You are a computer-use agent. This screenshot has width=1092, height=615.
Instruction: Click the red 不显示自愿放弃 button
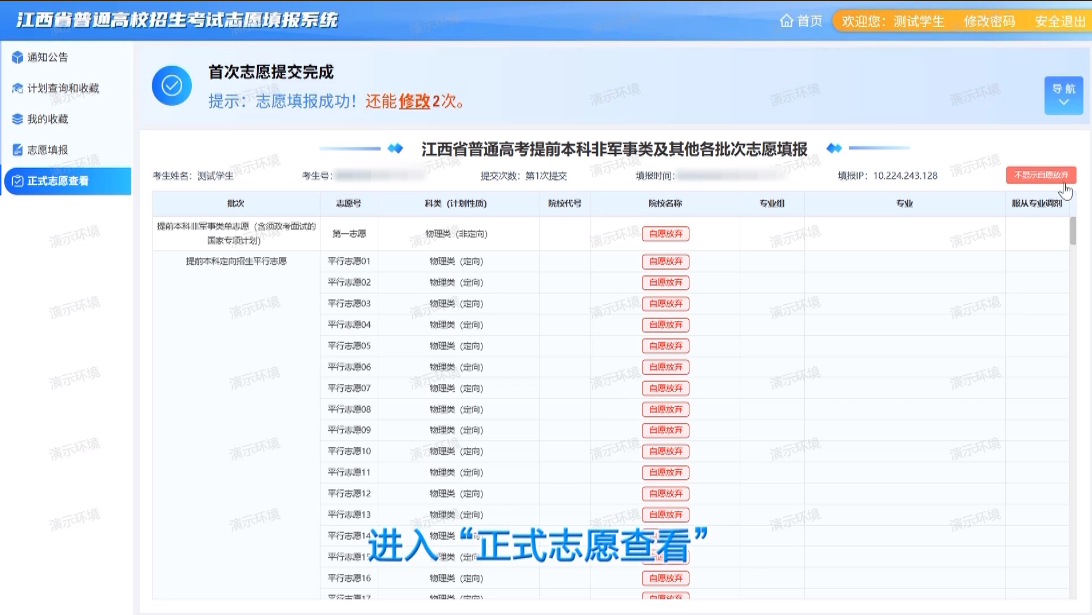pos(1040,175)
